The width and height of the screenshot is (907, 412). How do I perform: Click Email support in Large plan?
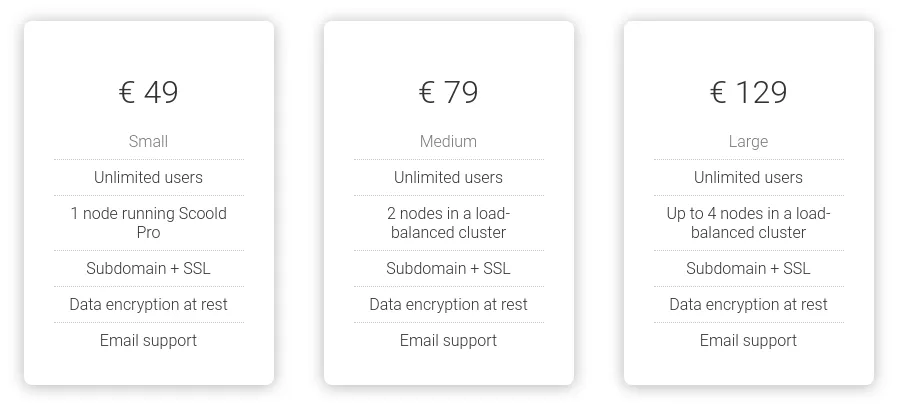[x=748, y=340]
